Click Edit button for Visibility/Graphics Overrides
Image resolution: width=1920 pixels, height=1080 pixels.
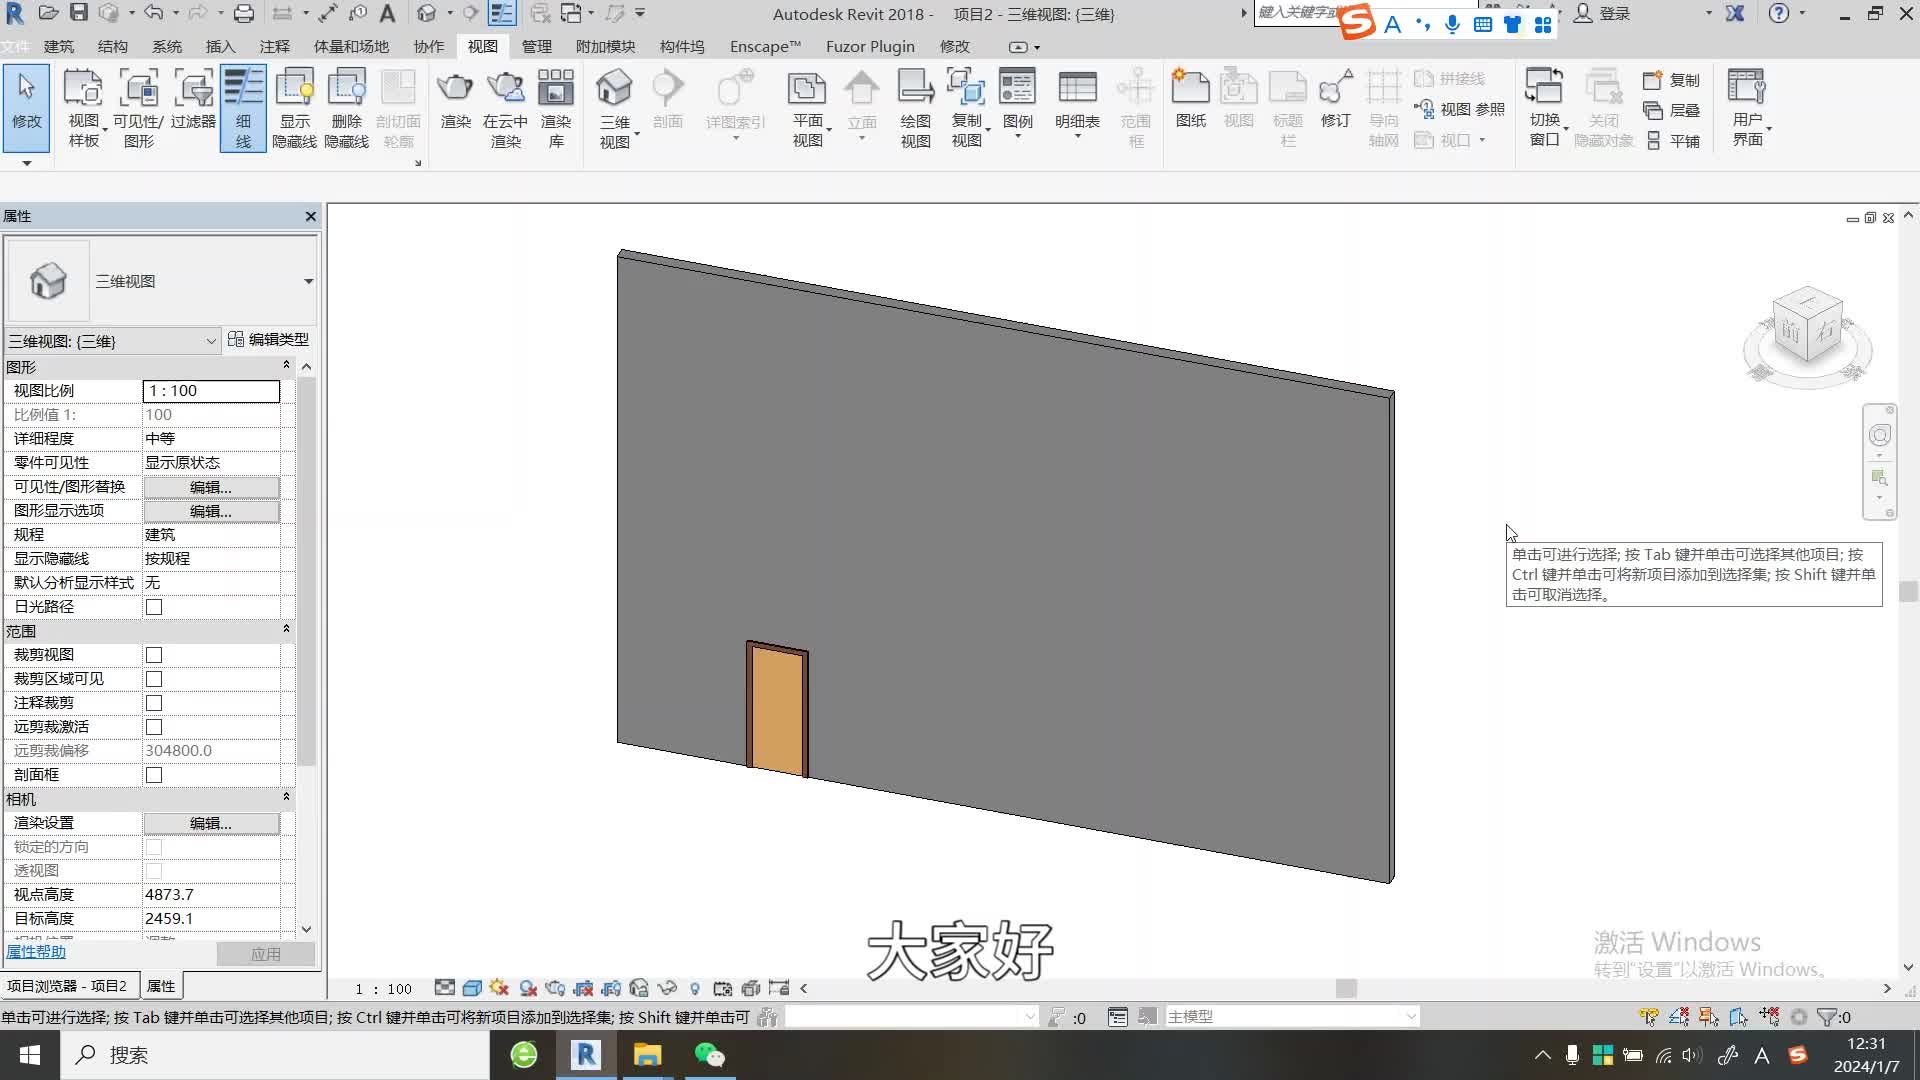(x=211, y=487)
